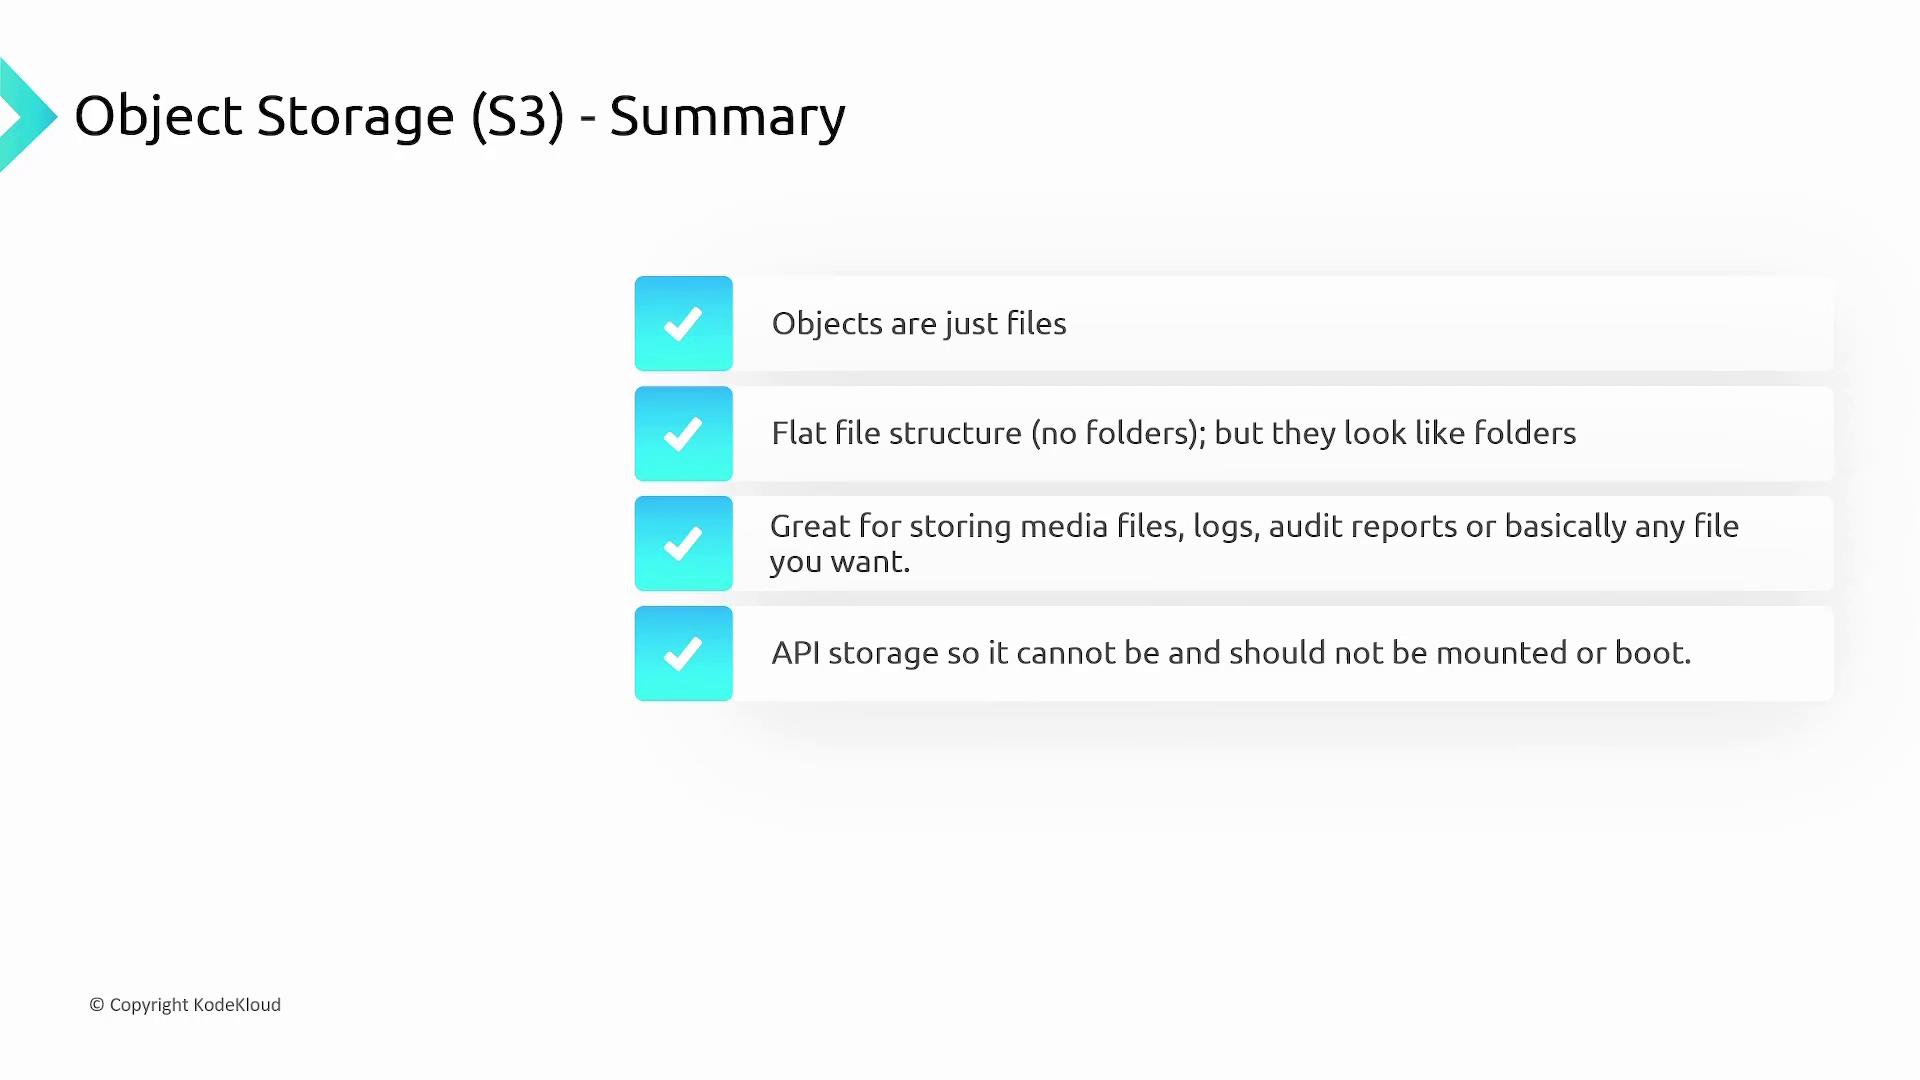Select the "you want." line of text
The width and height of the screenshot is (1920, 1080).
pyautogui.click(x=839, y=562)
